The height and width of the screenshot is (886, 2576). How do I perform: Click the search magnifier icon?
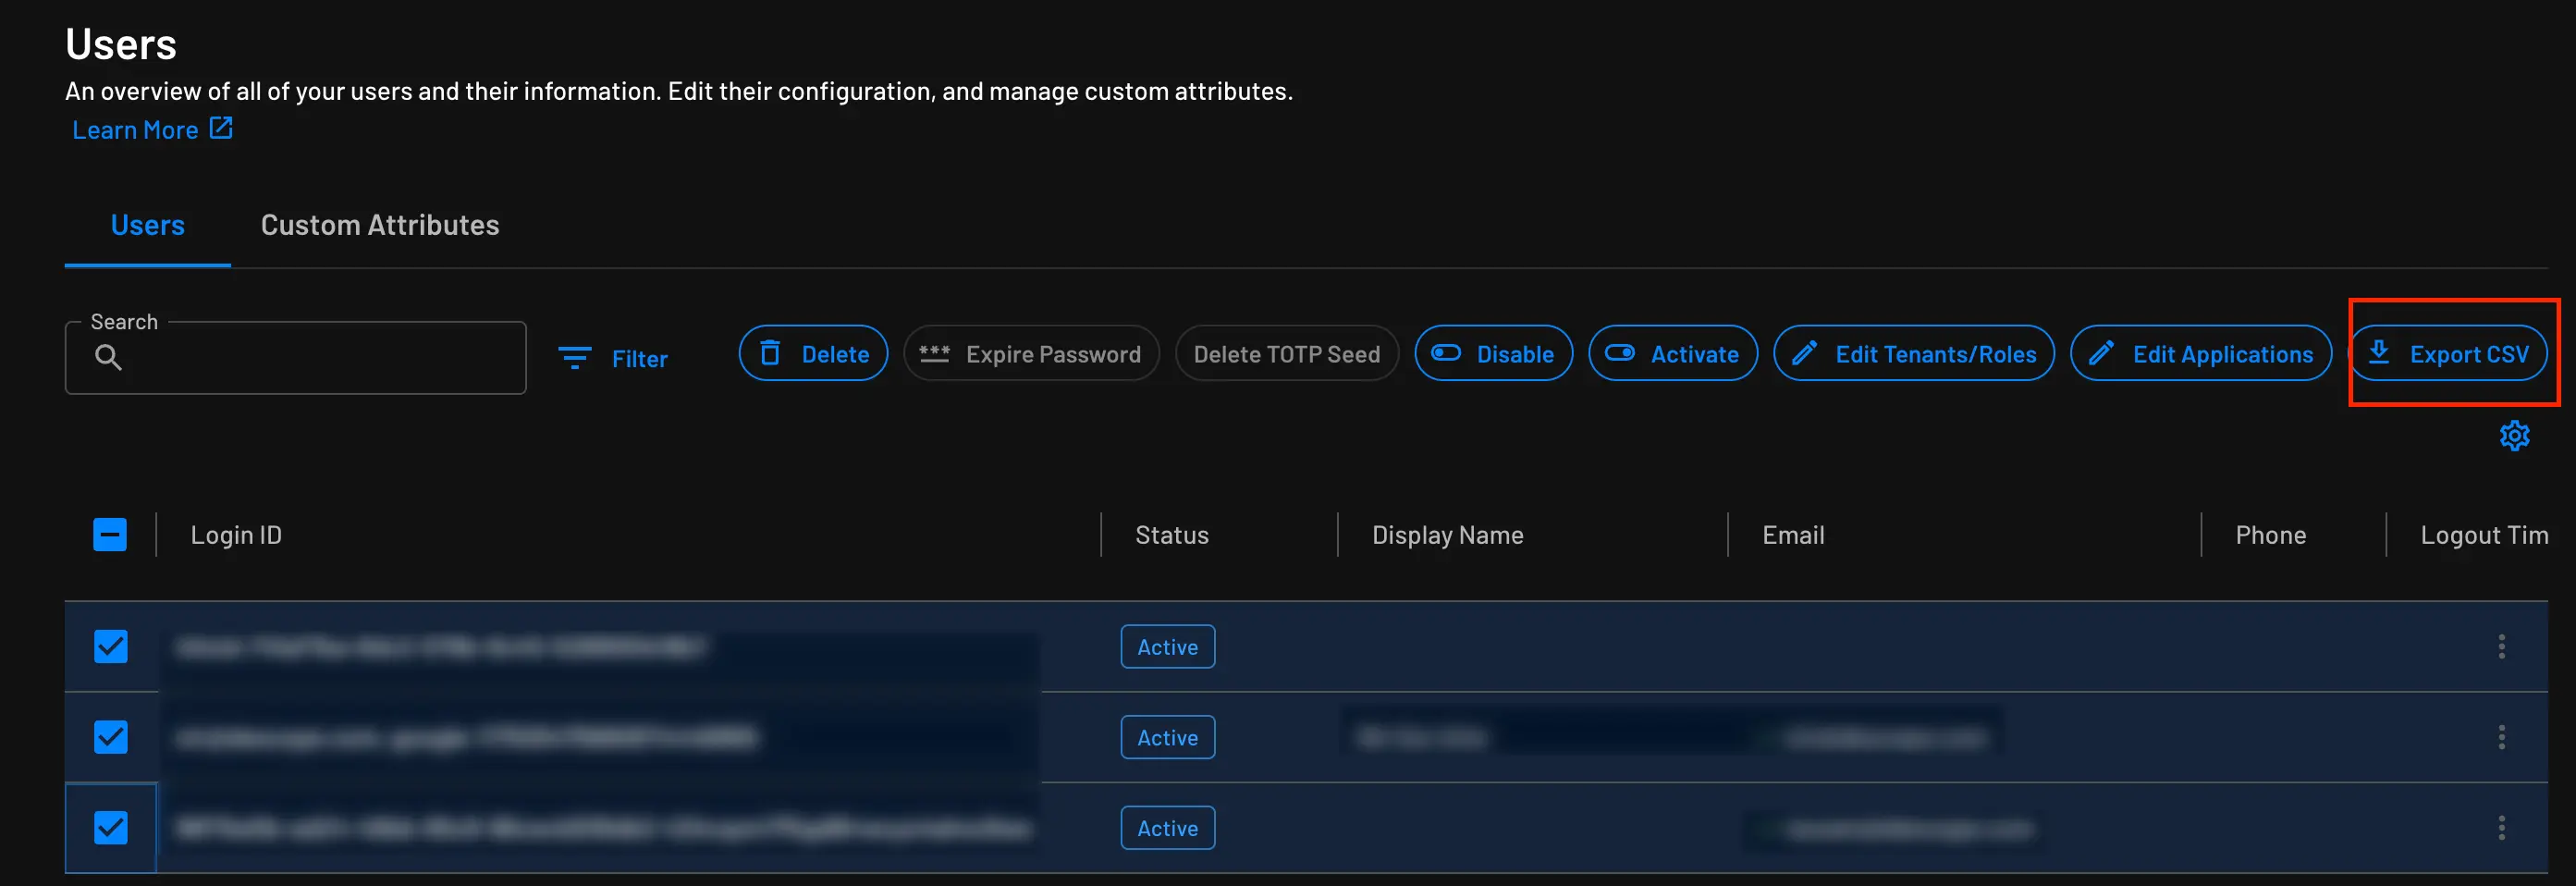pos(108,357)
